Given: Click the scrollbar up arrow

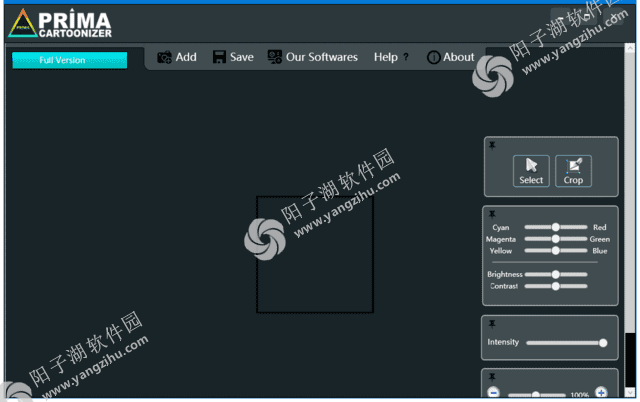Looking at the screenshot, I should pyautogui.click(x=630, y=48).
